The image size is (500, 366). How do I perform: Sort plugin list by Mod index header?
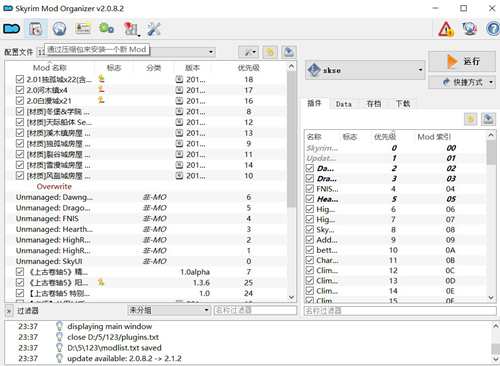coord(434,137)
